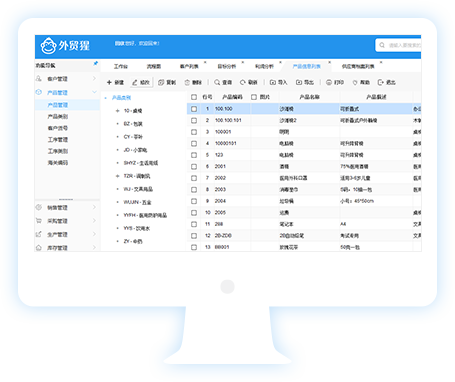The width and height of the screenshot is (455, 382).
Task: Expand the "10 - 桌椅" tree node plus
Action: click(117, 111)
